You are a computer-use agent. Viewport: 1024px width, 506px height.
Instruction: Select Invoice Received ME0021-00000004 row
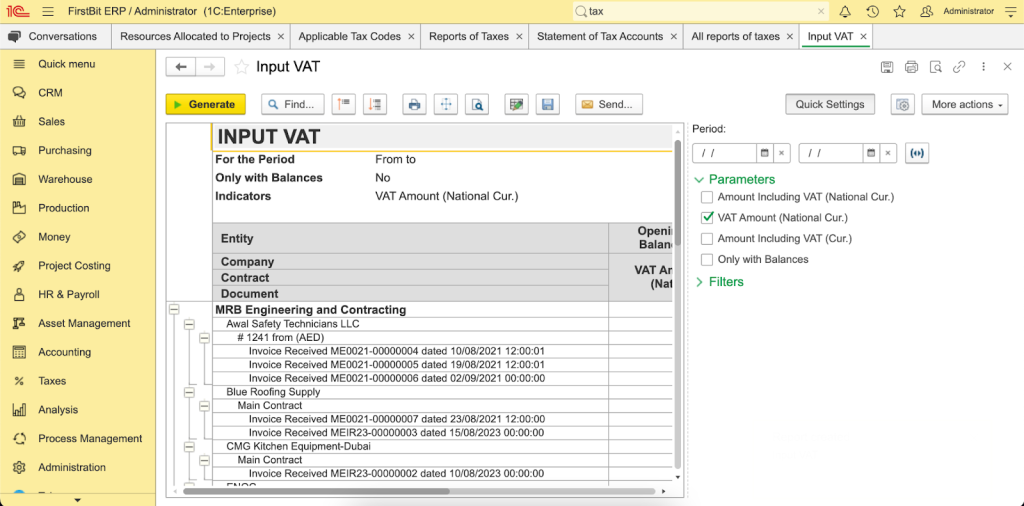click(396, 351)
